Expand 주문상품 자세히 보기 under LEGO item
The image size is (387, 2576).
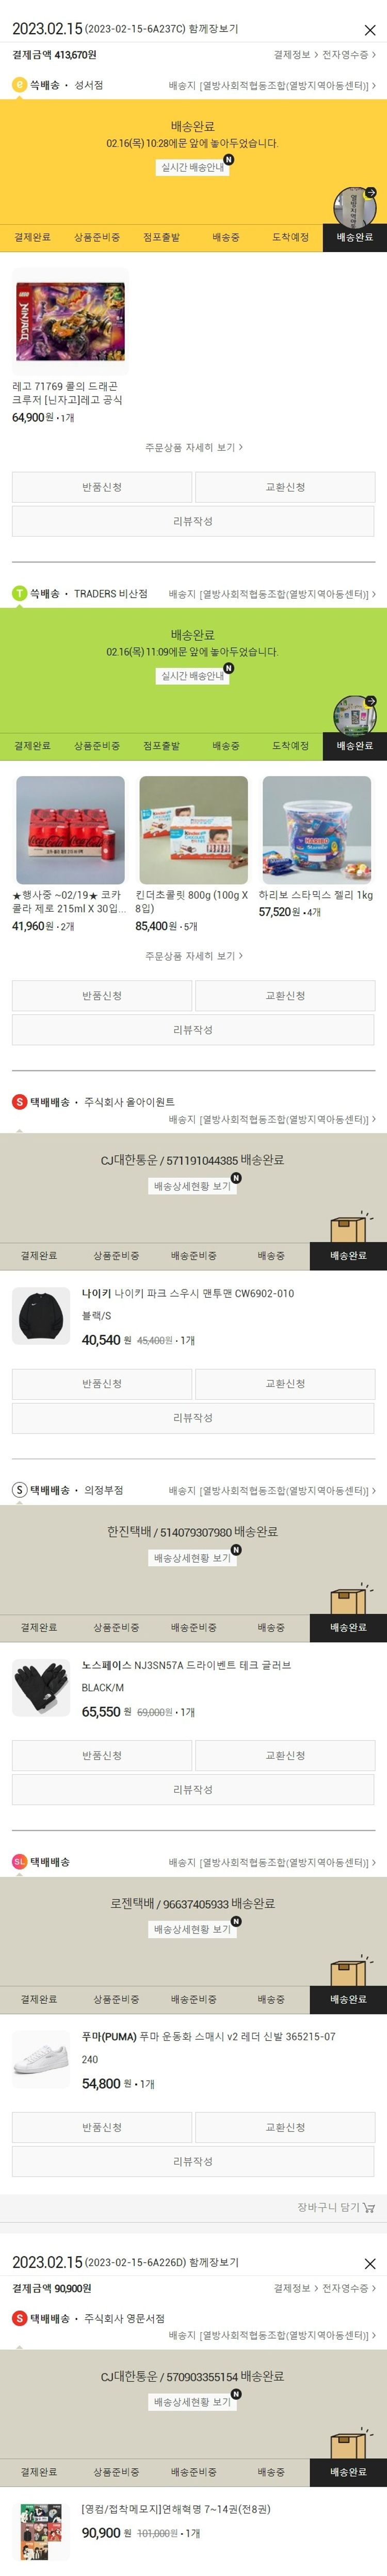[193, 447]
